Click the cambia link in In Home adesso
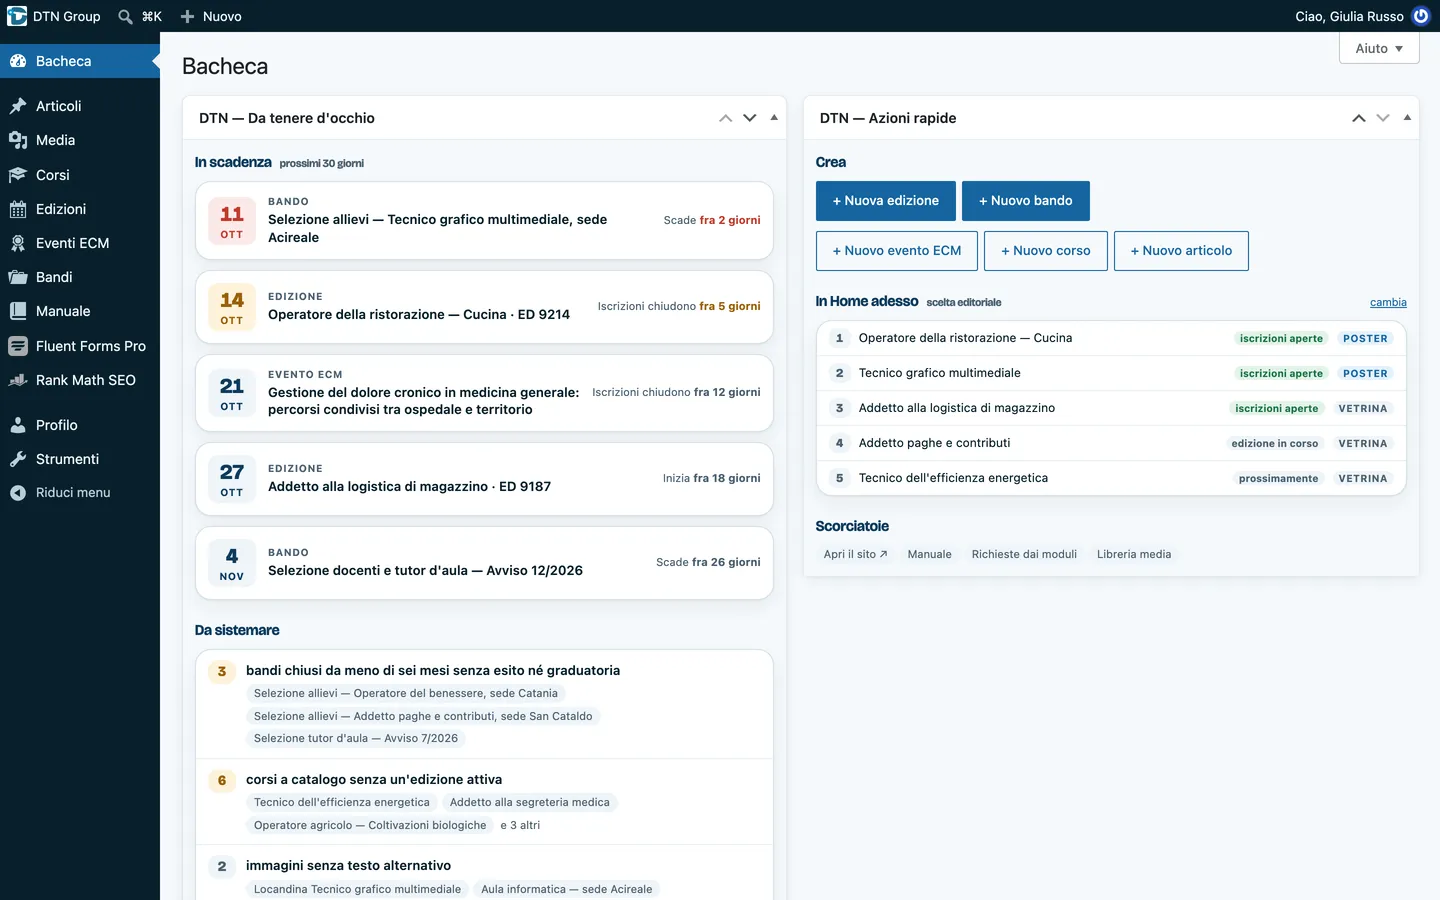1440x900 pixels. click(x=1388, y=302)
